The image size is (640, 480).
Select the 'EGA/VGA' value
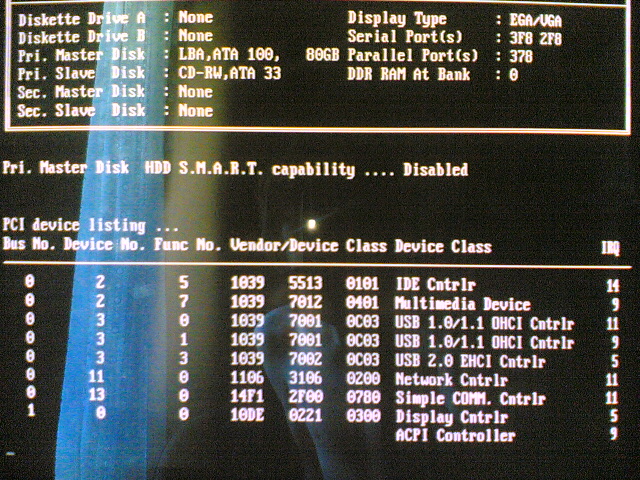coord(536,20)
